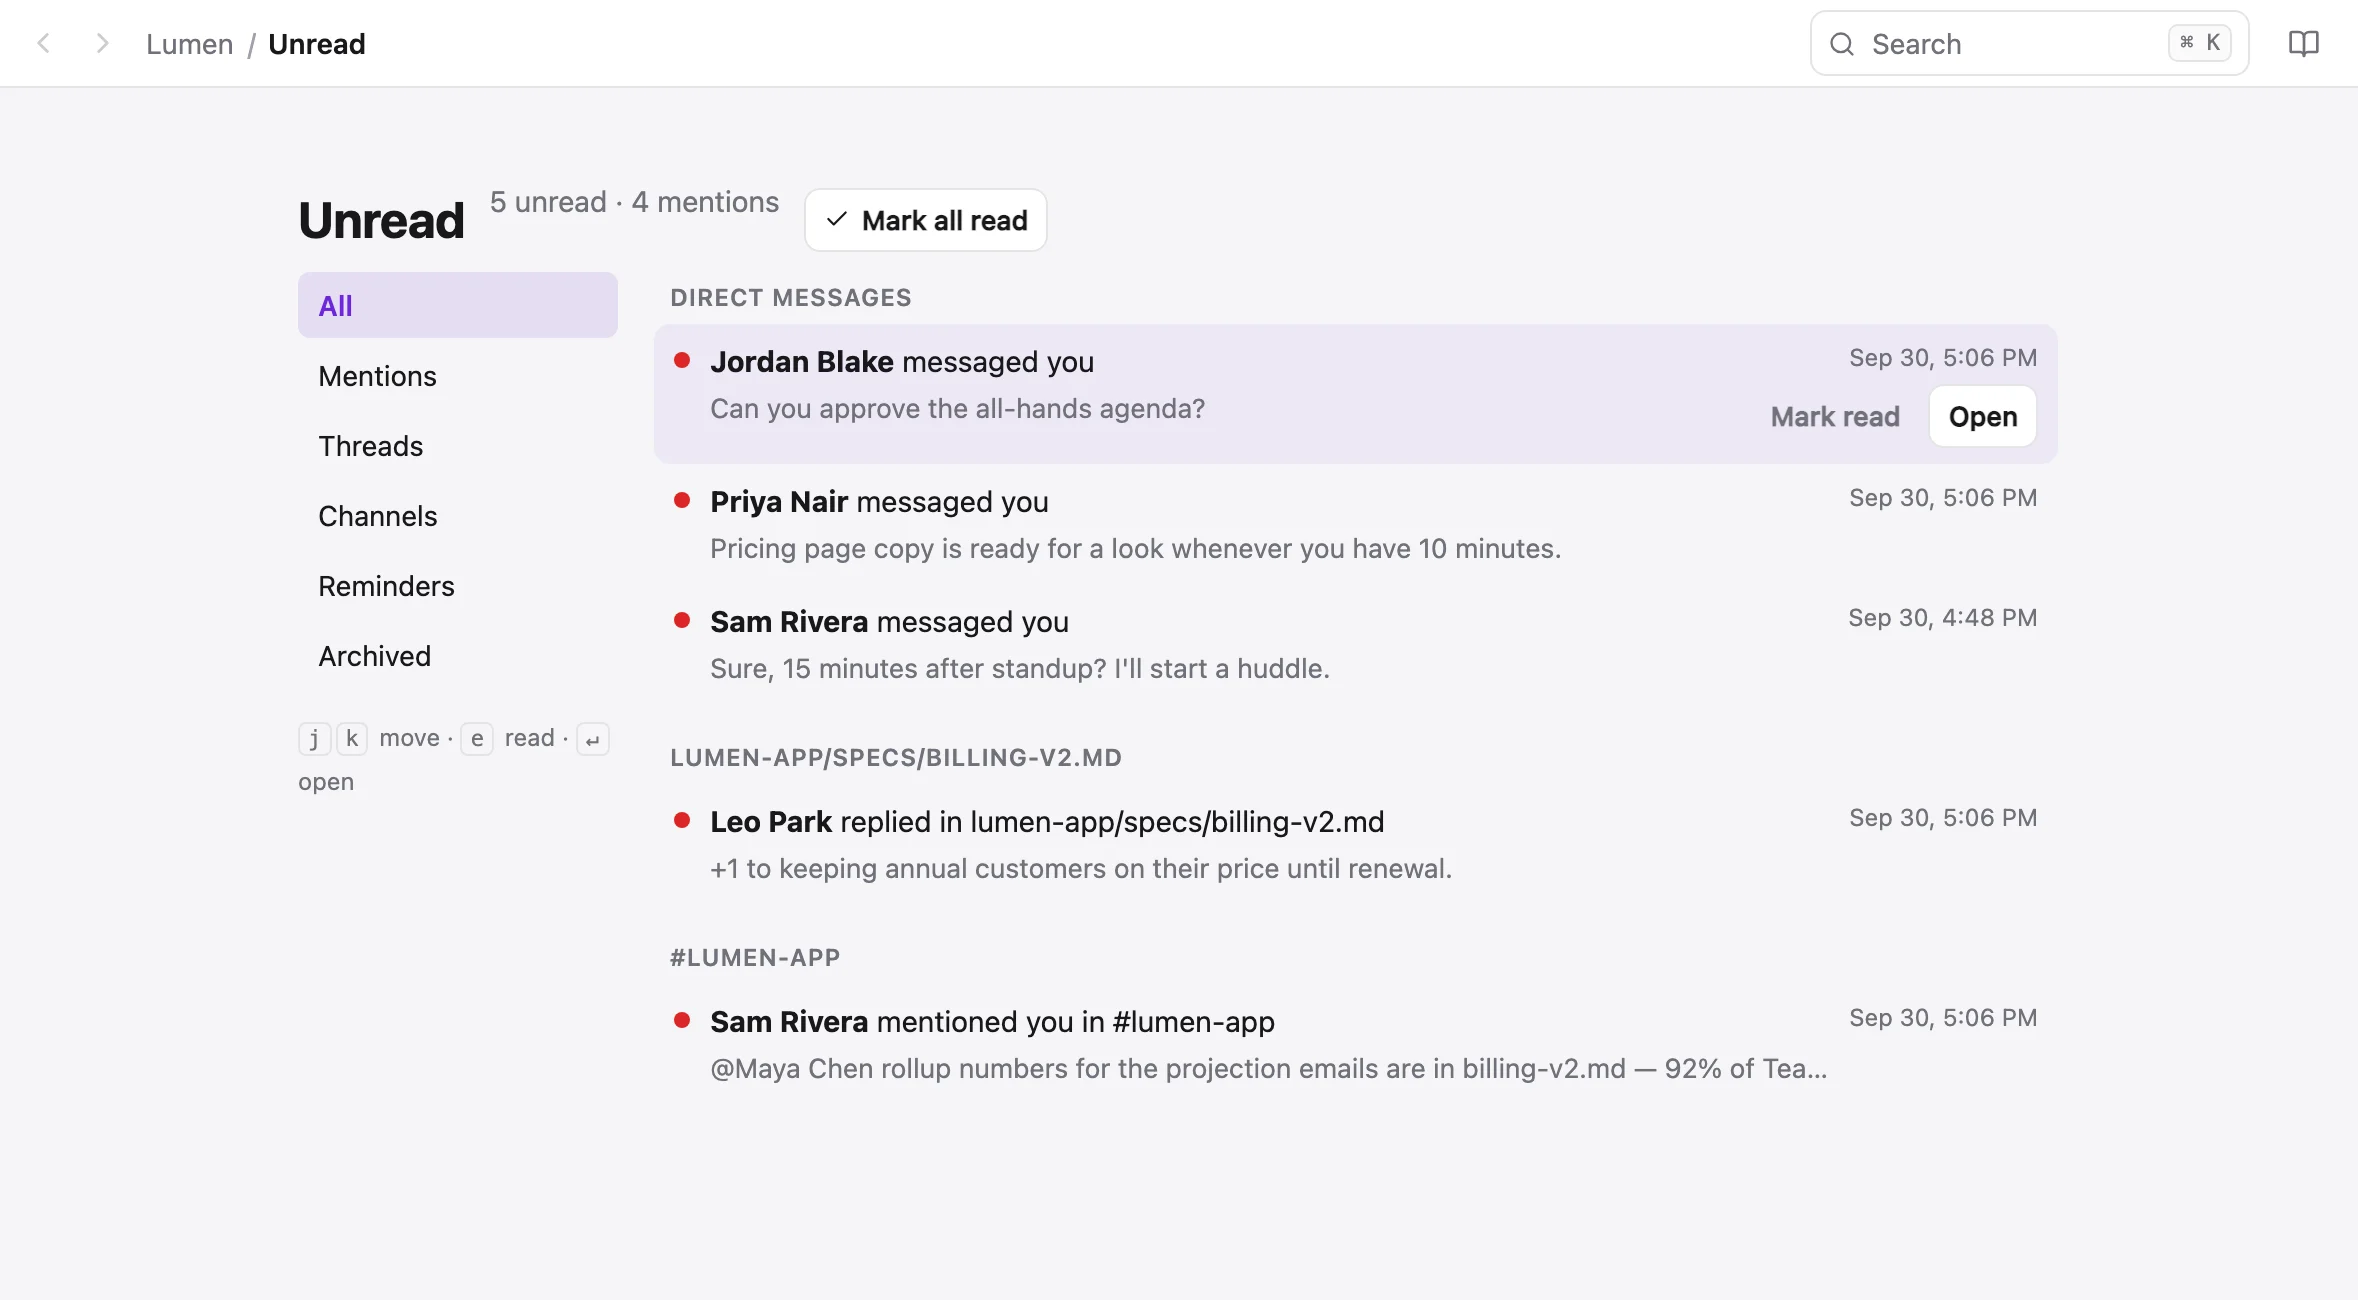Click the Mark all read button
The image size is (2358, 1300).
(x=926, y=220)
